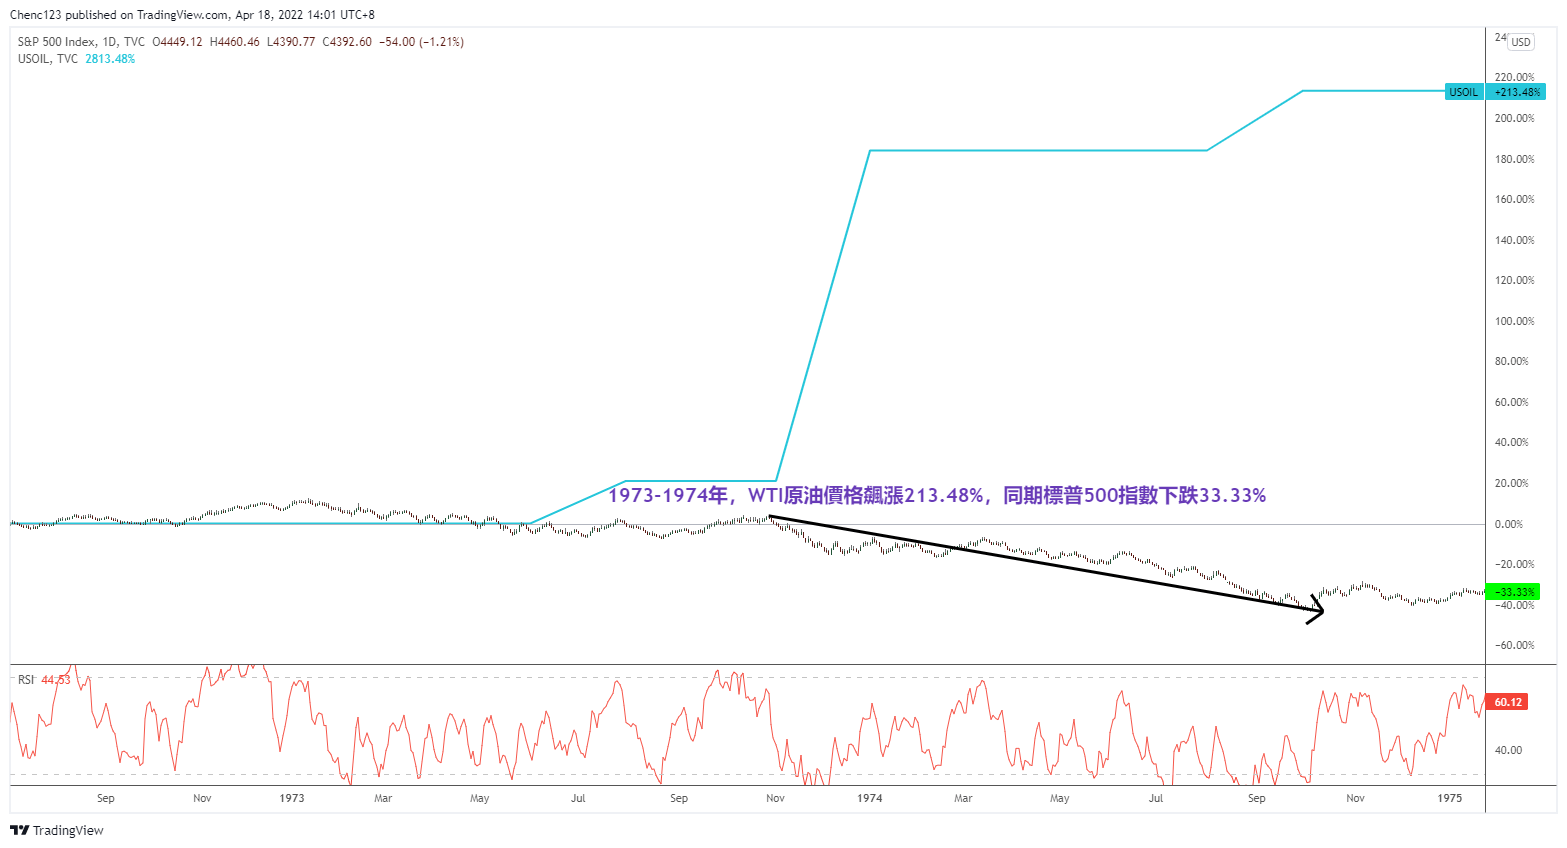The height and width of the screenshot is (848, 1567).
Task: Click the TradingView logo at bottom left
Action: pos(57,830)
